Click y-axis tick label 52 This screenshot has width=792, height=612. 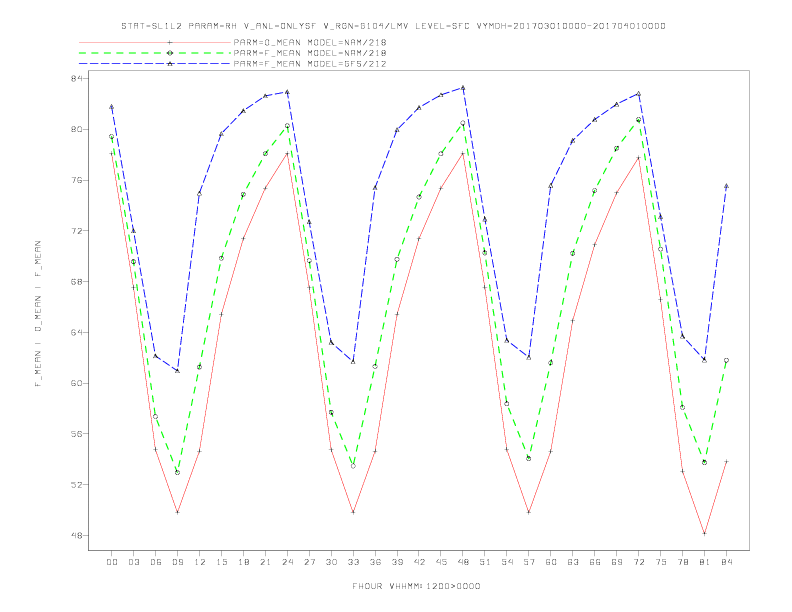pyautogui.click(x=77, y=485)
